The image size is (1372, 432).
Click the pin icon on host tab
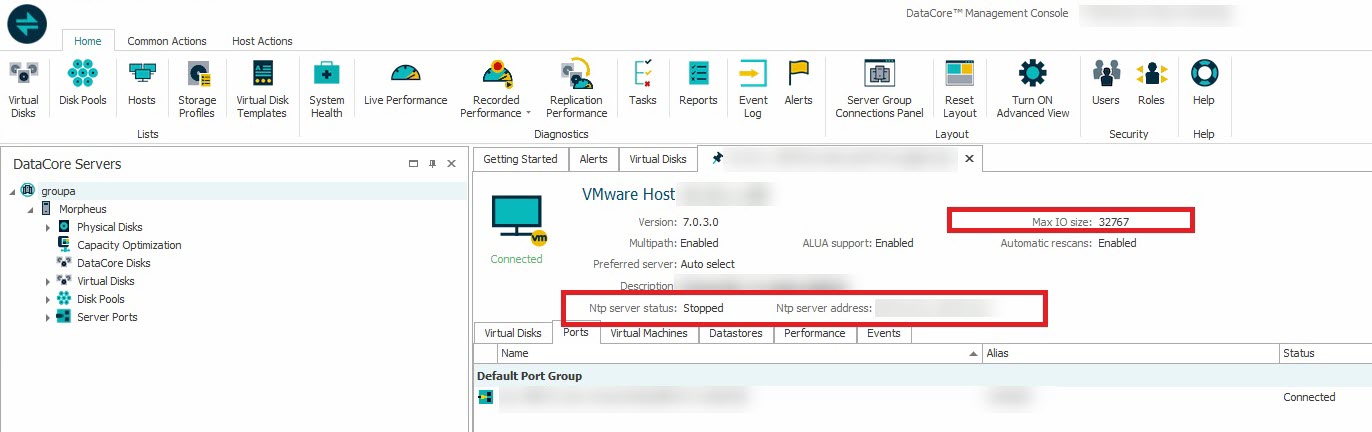pyautogui.click(x=717, y=159)
